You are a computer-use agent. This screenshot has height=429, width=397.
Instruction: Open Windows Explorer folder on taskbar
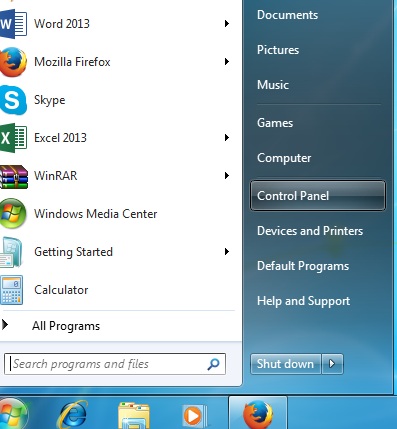tap(134, 415)
